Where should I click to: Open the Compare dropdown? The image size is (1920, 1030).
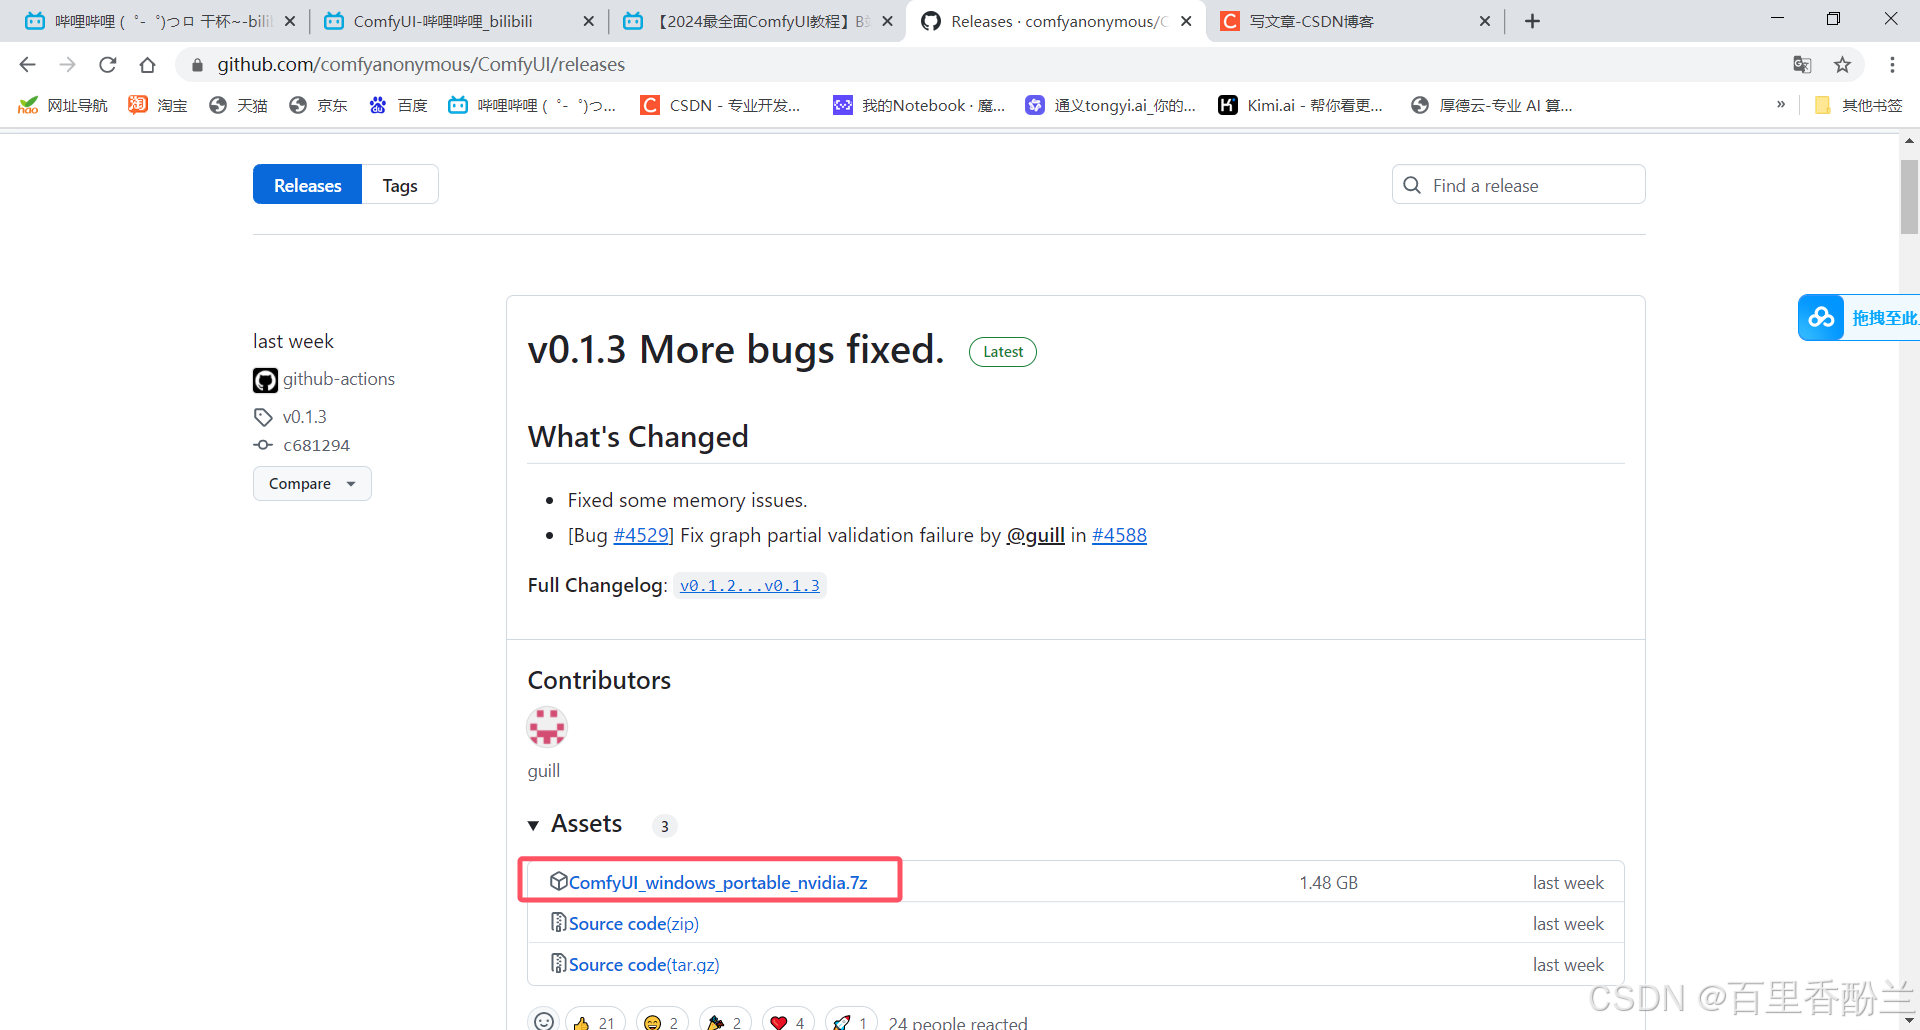click(312, 484)
